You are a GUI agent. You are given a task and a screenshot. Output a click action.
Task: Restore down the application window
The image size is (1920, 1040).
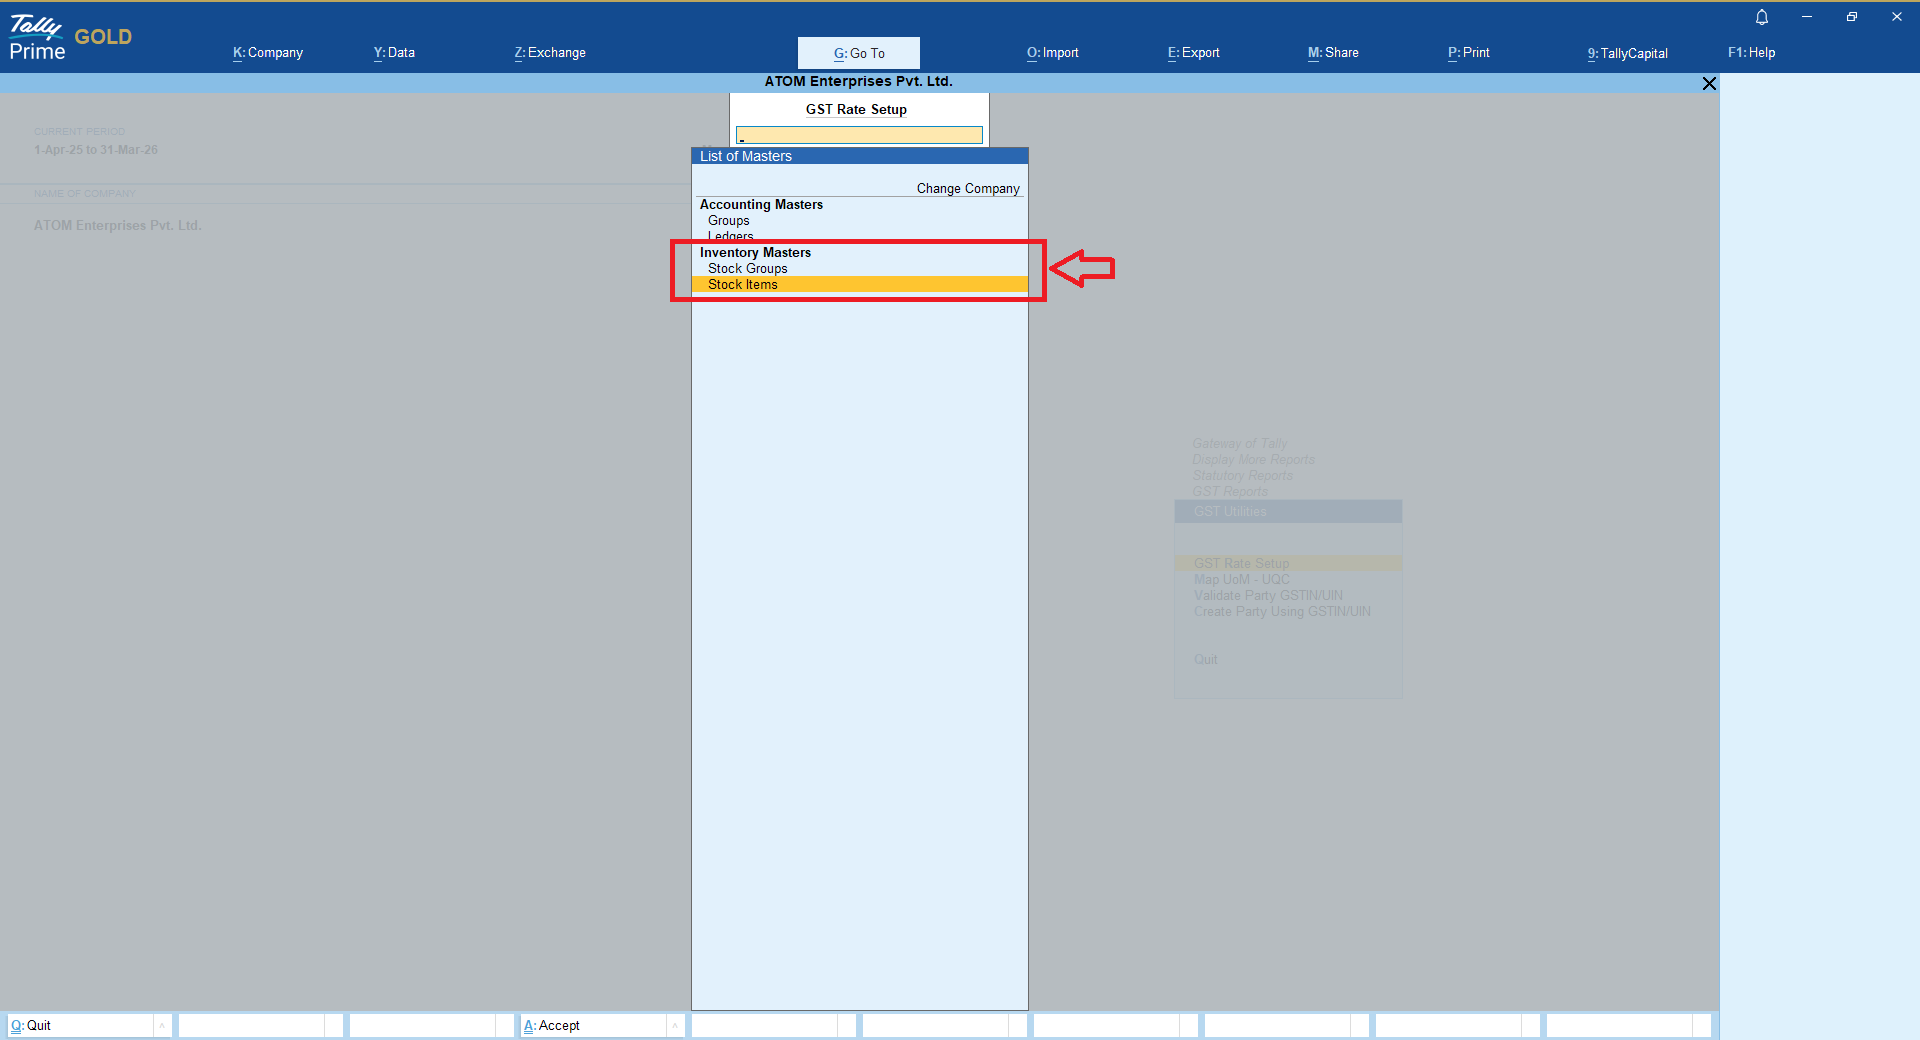pyautogui.click(x=1852, y=17)
